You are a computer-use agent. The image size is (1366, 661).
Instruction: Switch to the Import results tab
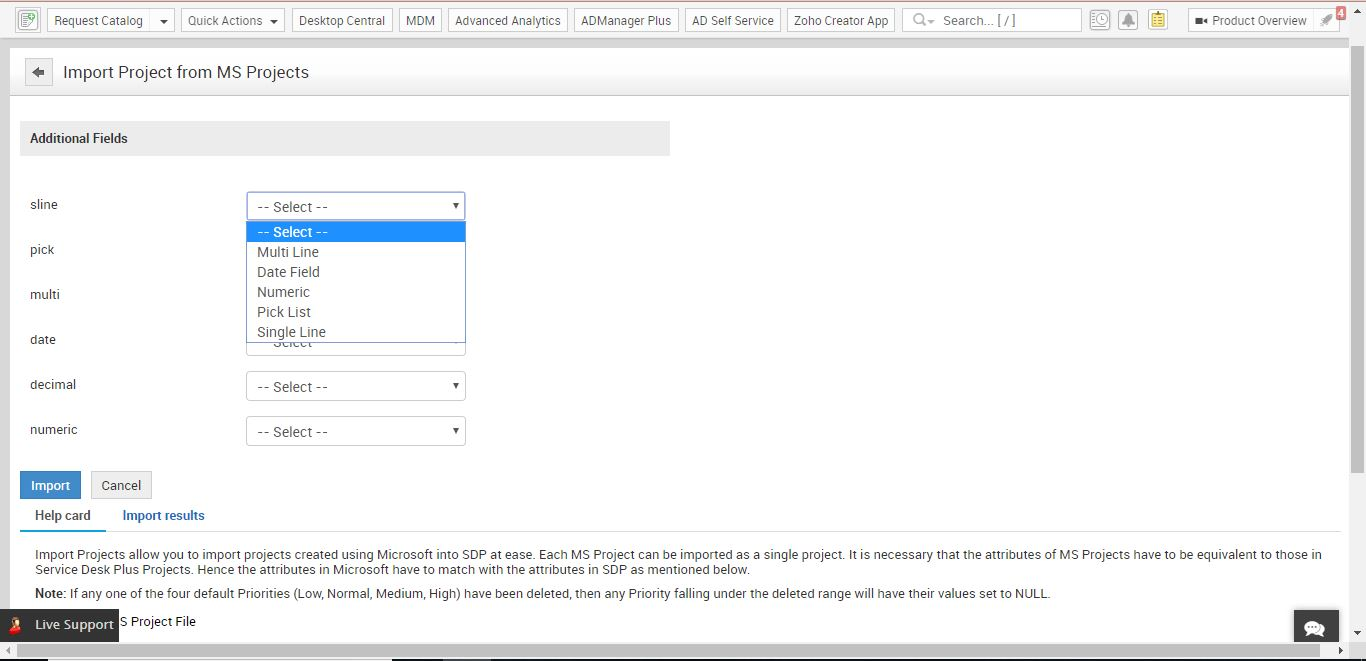[163, 515]
